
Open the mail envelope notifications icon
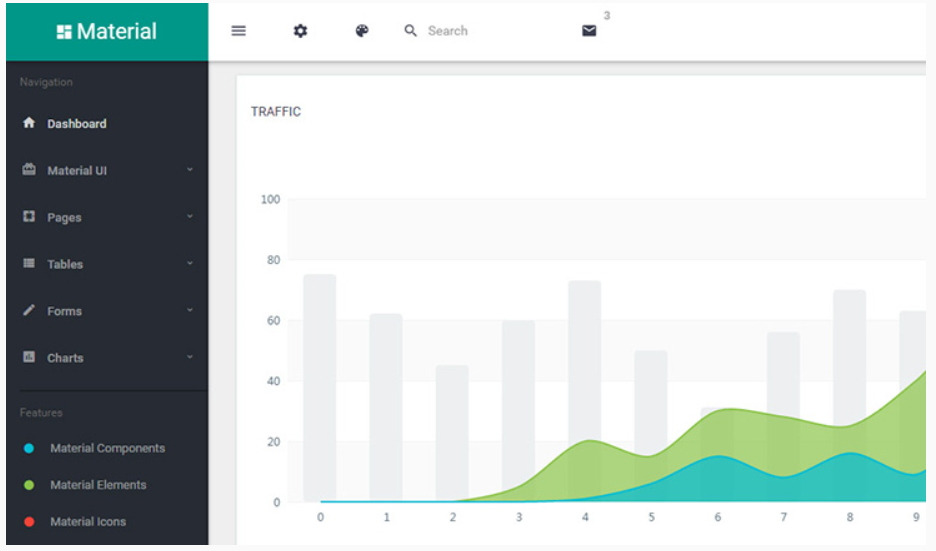click(x=589, y=30)
